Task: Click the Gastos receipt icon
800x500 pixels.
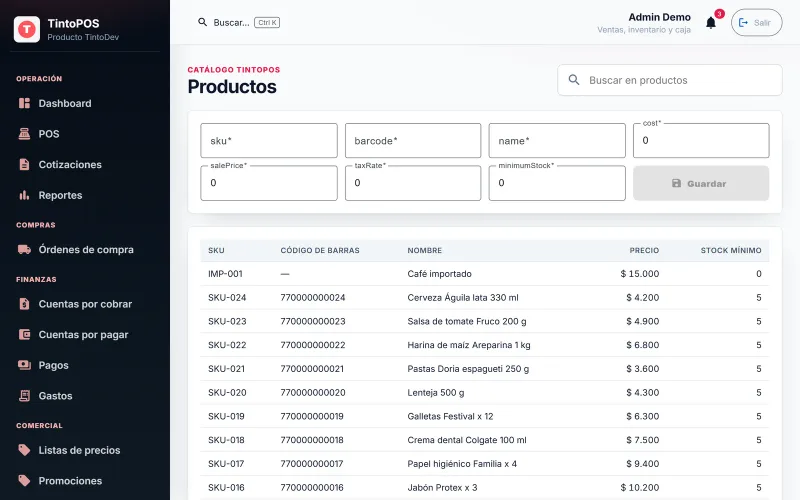Action: click(x=24, y=396)
